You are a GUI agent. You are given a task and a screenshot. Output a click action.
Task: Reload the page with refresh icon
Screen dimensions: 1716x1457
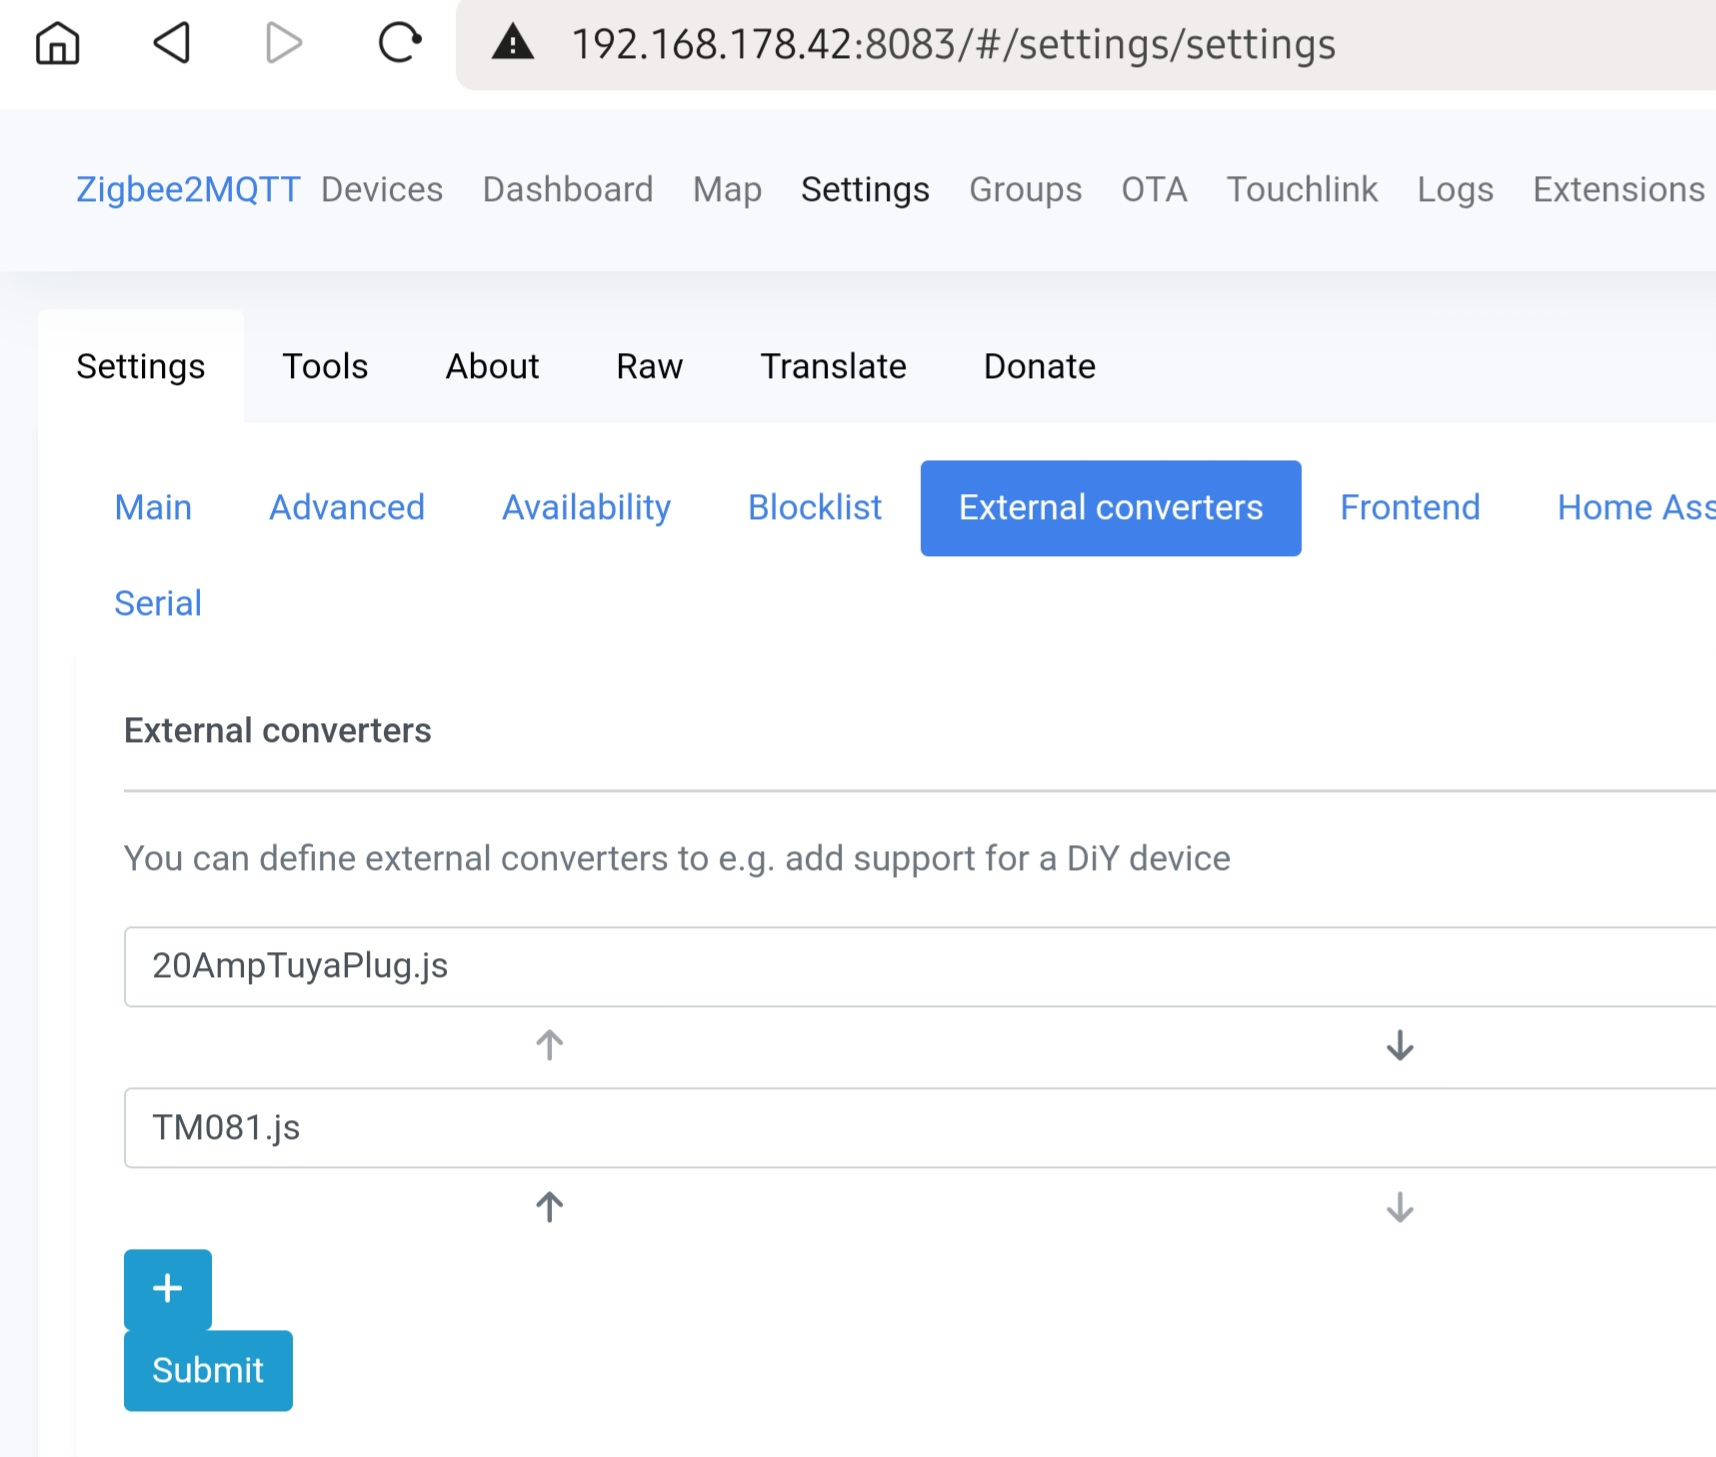pos(399,43)
